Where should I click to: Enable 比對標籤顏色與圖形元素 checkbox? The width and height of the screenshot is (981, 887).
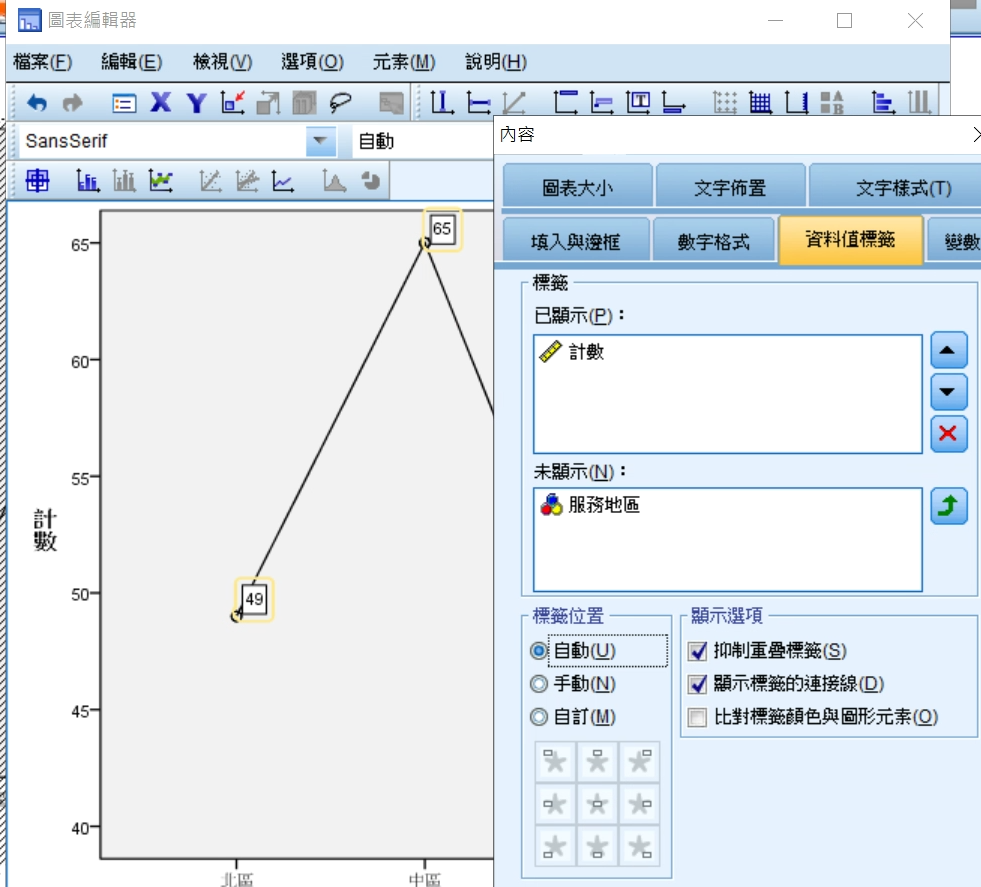coord(698,717)
